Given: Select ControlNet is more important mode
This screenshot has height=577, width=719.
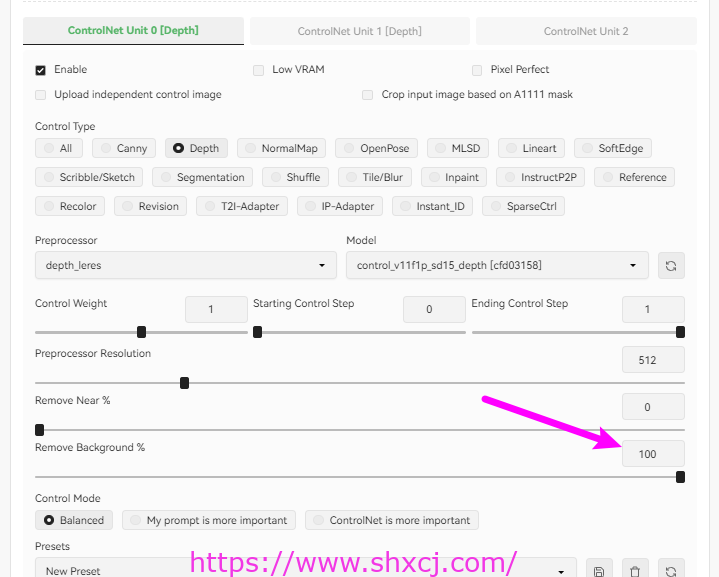Looking at the screenshot, I should [x=392, y=520].
